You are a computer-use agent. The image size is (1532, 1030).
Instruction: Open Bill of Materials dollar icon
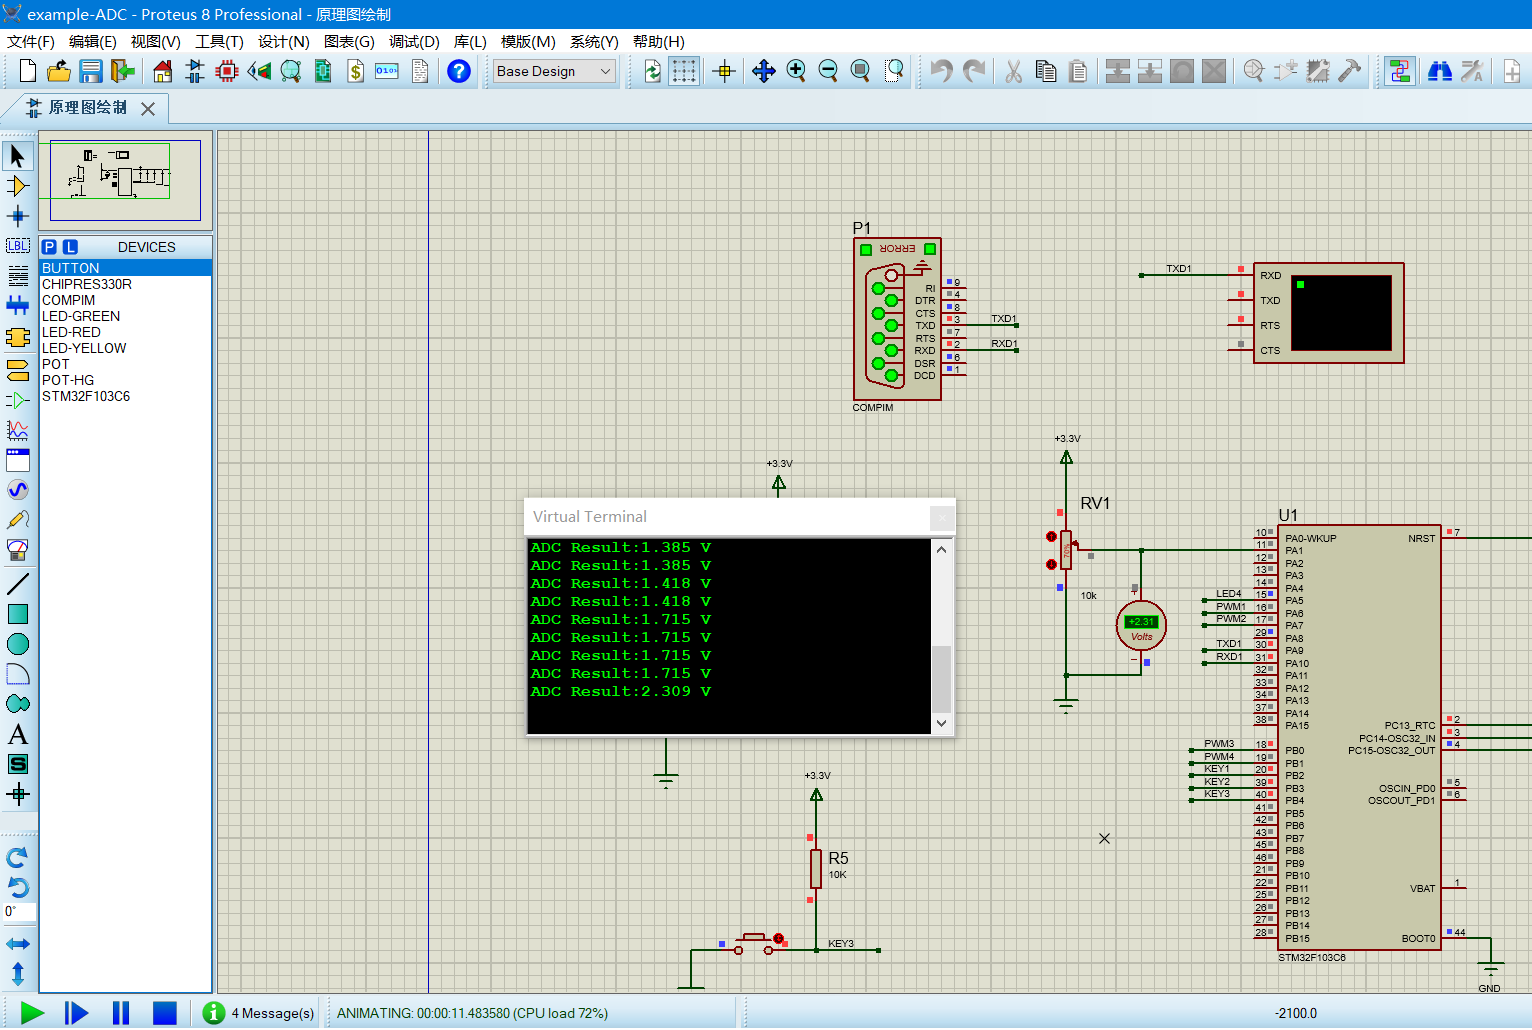[x=355, y=71]
